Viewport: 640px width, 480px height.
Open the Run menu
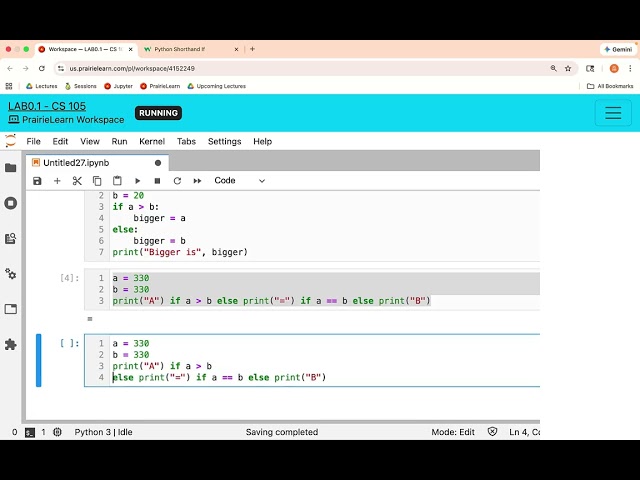119,141
